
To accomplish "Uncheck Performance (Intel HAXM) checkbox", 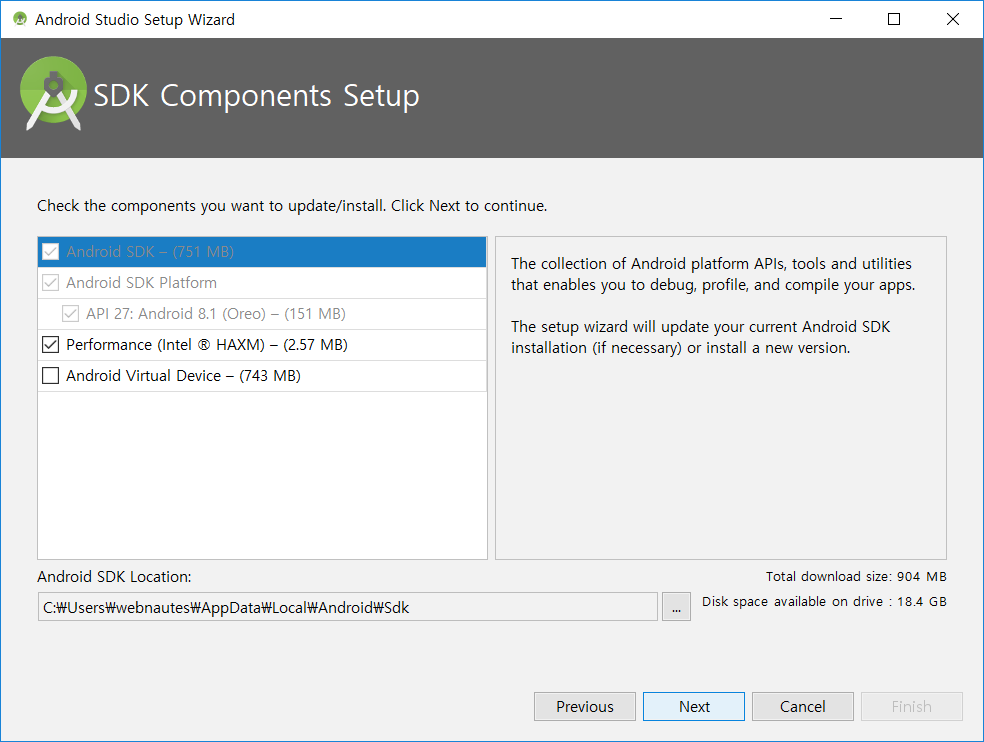I will (50, 345).
